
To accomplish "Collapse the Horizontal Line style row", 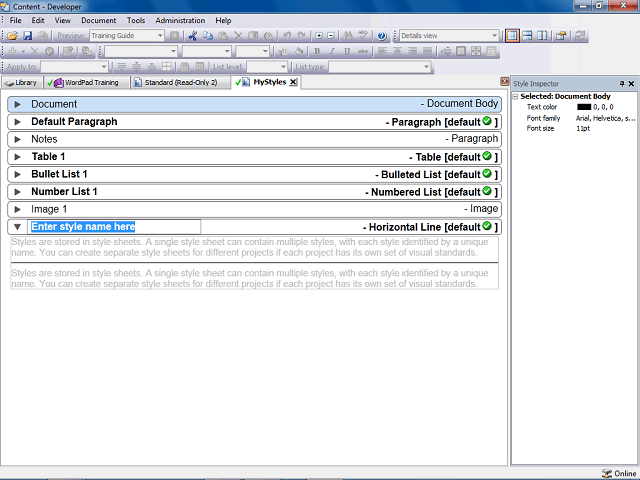I will coord(17,227).
